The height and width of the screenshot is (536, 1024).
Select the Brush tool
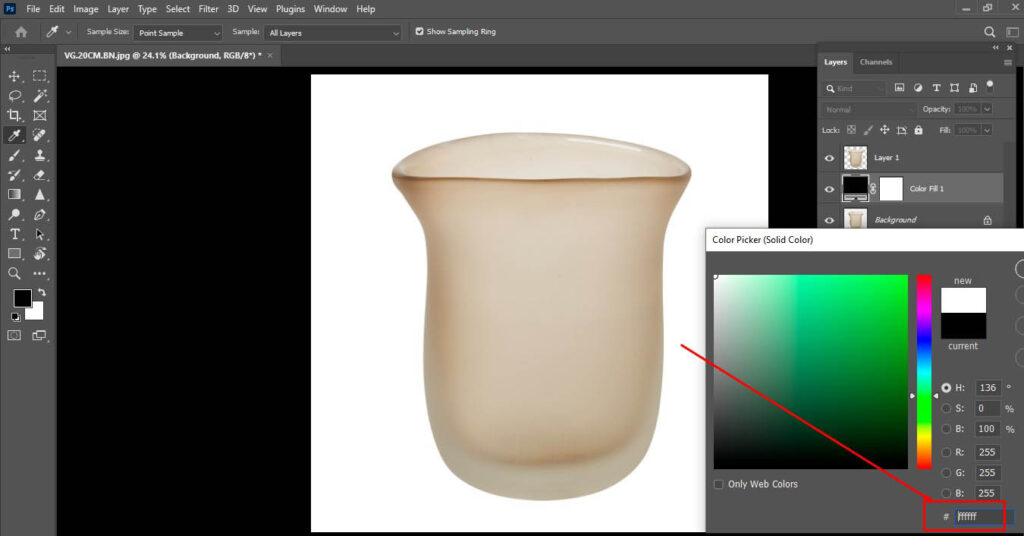pos(14,155)
